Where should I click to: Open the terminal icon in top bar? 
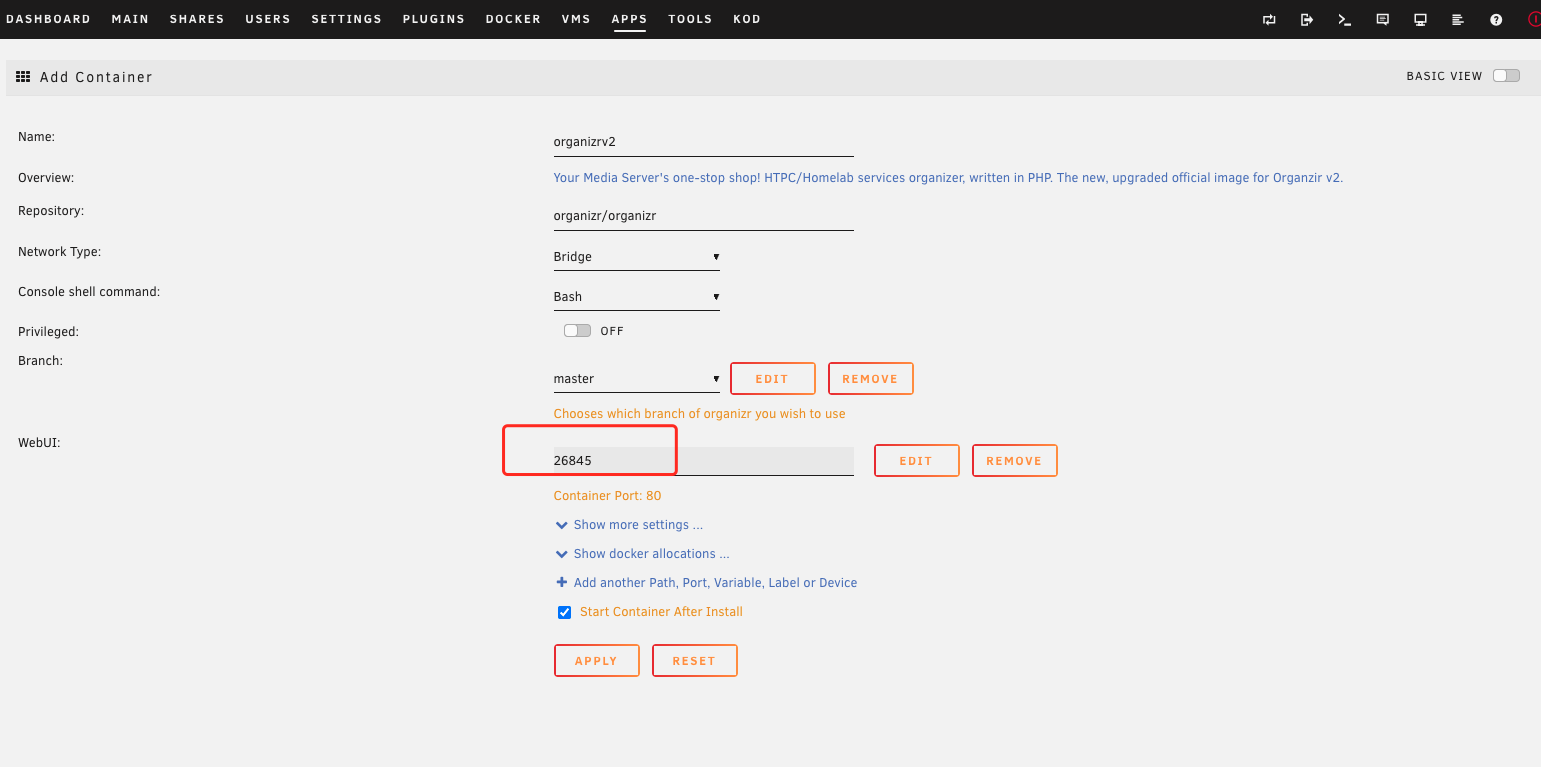coord(1345,19)
